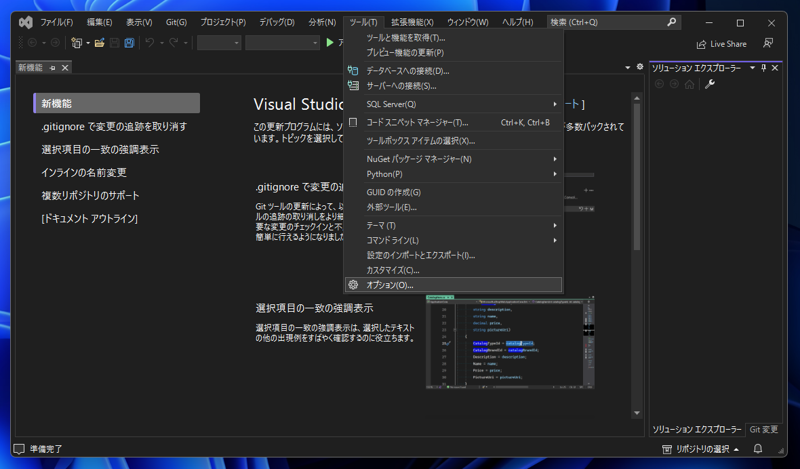Open the 拡張機能(X) menu
800x469 pixels.
[412, 22]
